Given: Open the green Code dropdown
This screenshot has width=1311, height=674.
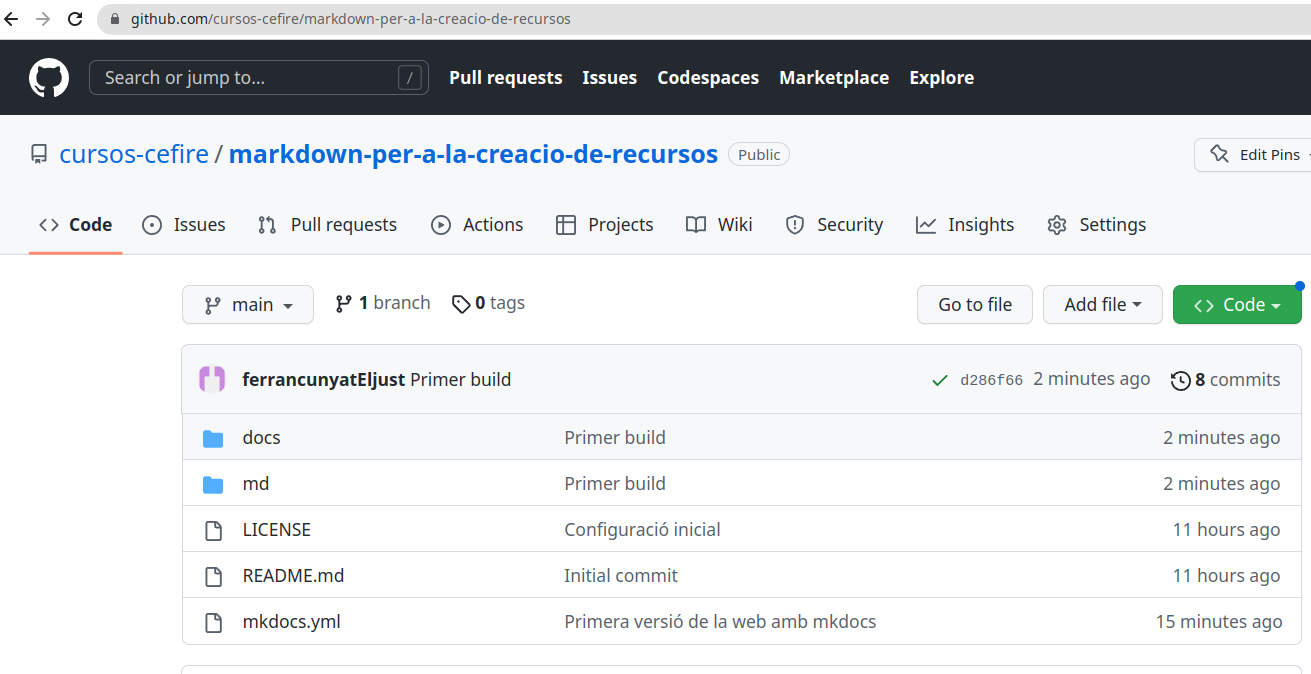Looking at the screenshot, I should [x=1237, y=304].
